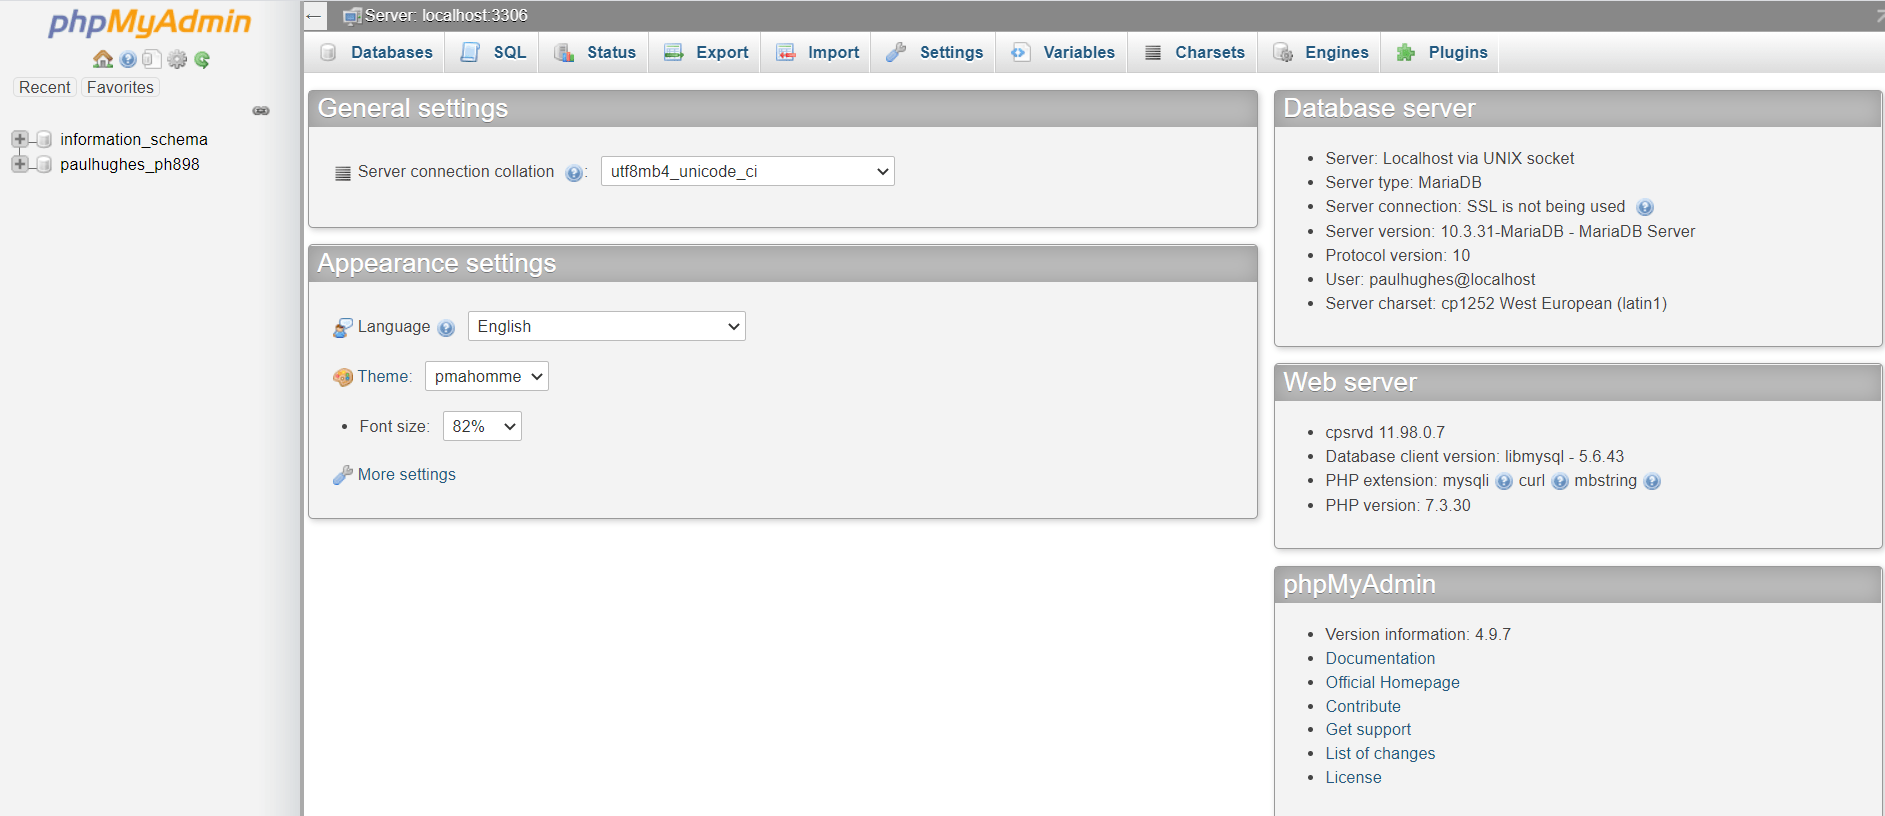The image size is (1885, 816).
Task: Open phpMyAdmin documentation help icon in sidebar
Action: click(x=128, y=59)
